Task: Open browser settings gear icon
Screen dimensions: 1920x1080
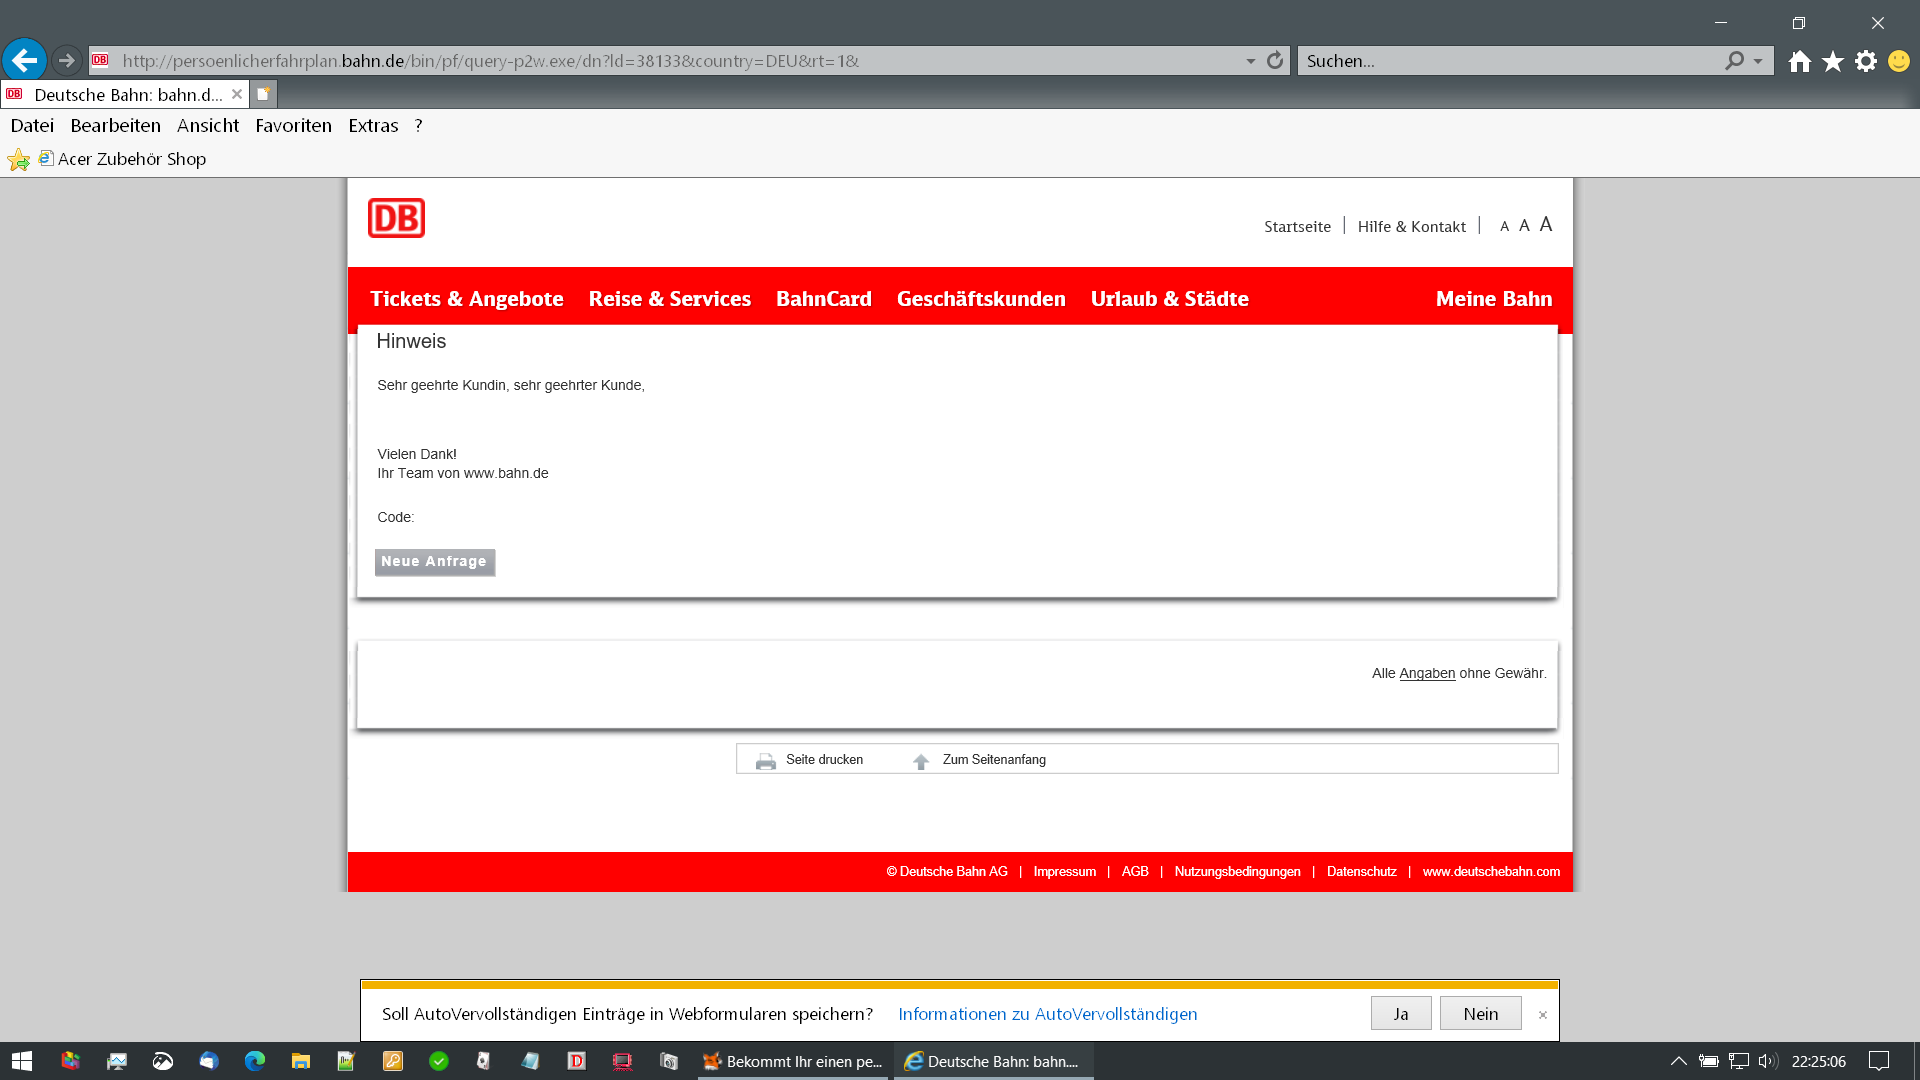Action: coord(1865,62)
